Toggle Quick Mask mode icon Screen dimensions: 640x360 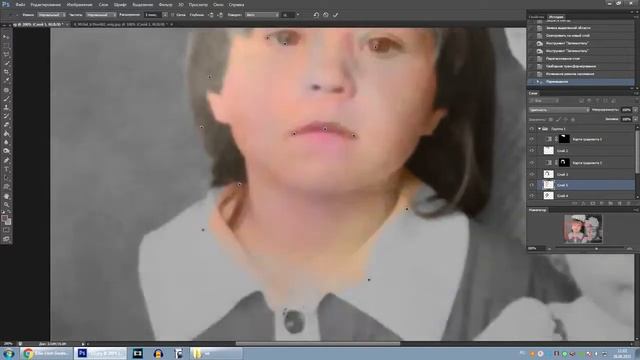tap(6, 231)
